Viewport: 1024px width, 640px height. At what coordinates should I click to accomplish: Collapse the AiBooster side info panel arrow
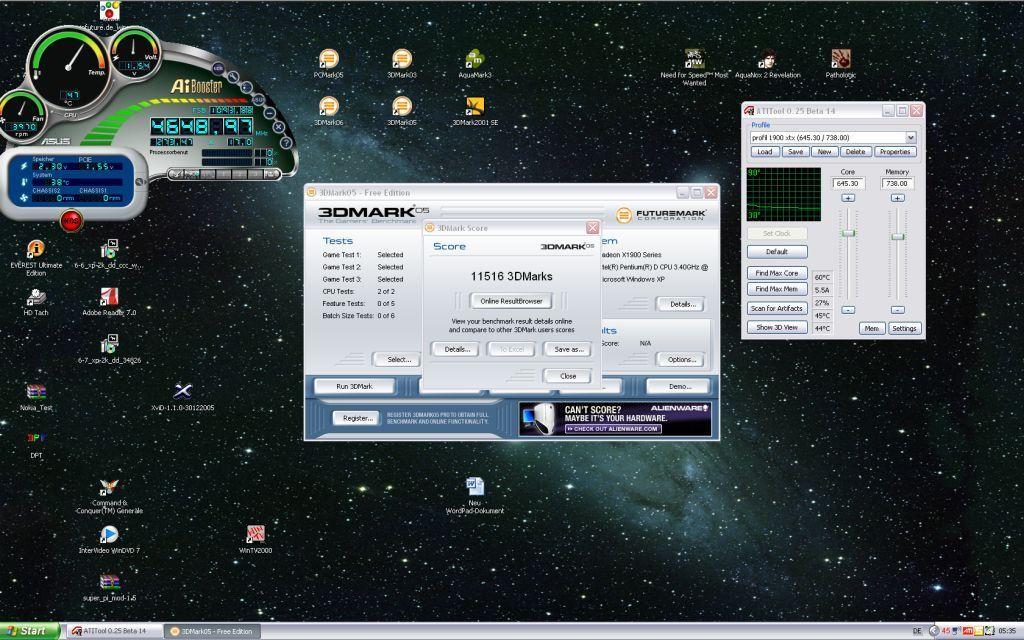(x=139, y=182)
